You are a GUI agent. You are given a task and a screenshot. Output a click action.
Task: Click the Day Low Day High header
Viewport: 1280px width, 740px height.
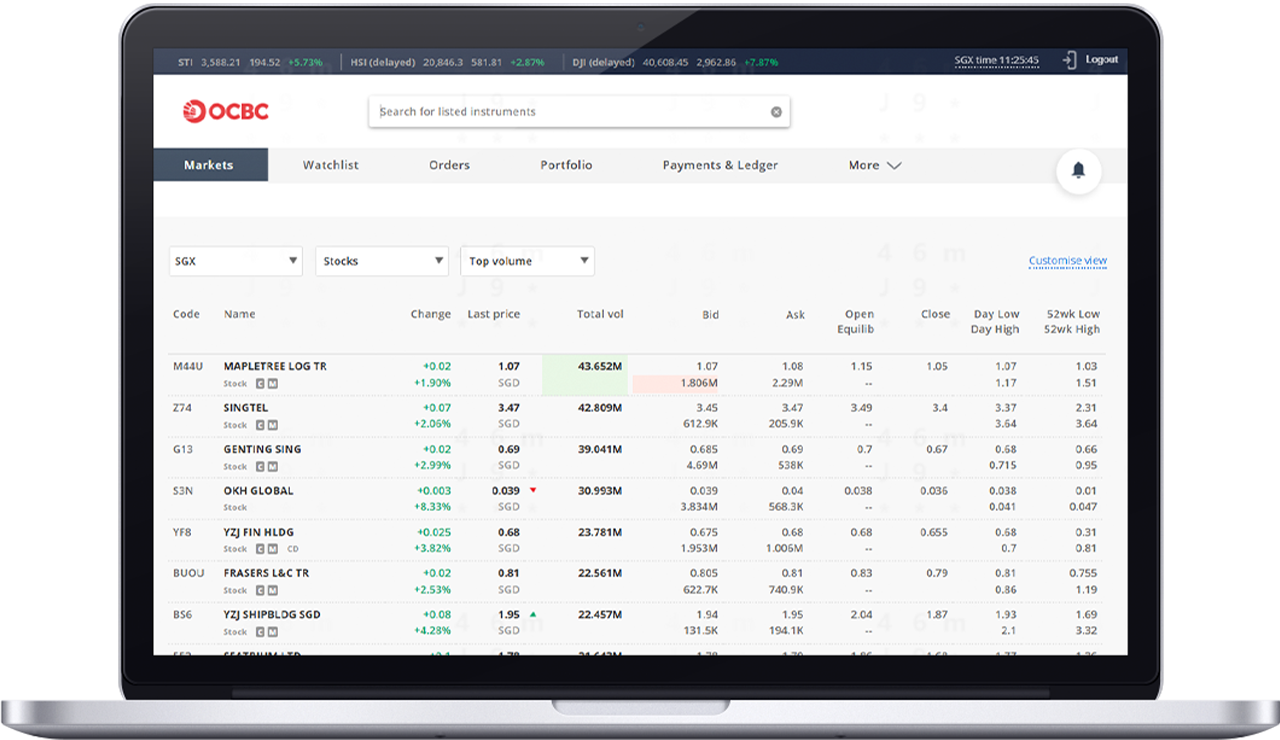point(995,321)
